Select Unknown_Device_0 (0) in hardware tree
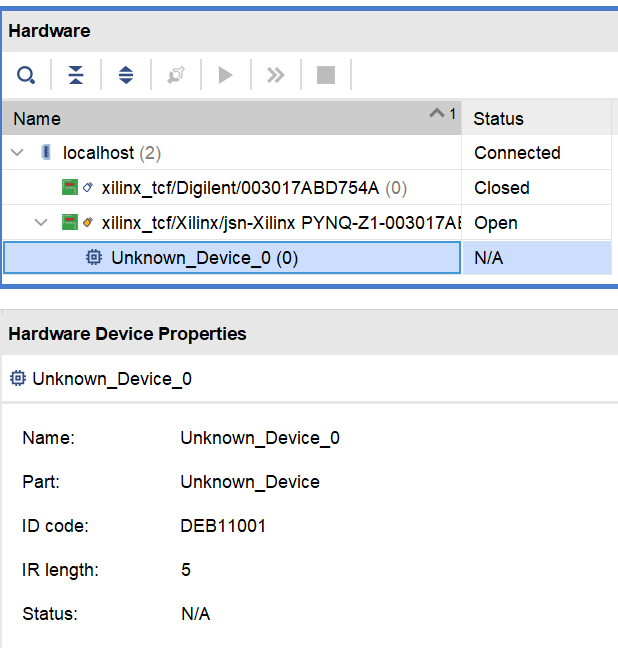 tap(231, 258)
